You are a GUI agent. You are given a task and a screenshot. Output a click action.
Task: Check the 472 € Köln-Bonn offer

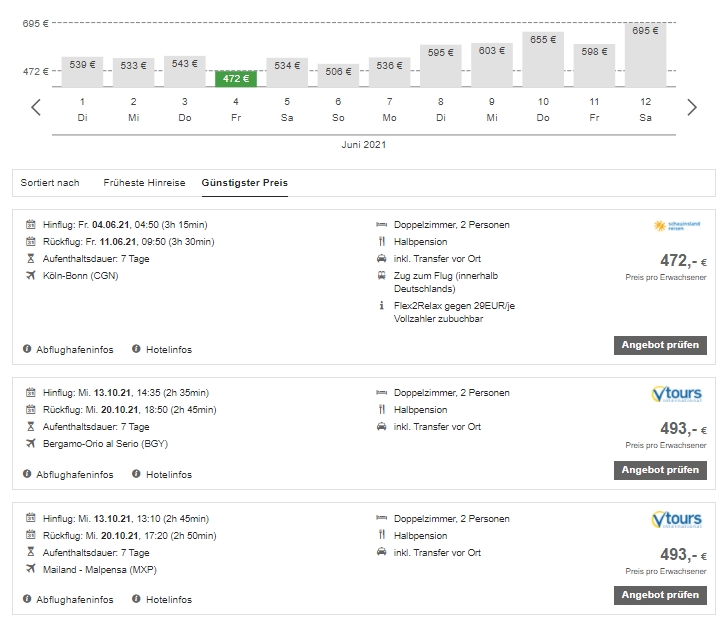coord(660,345)
